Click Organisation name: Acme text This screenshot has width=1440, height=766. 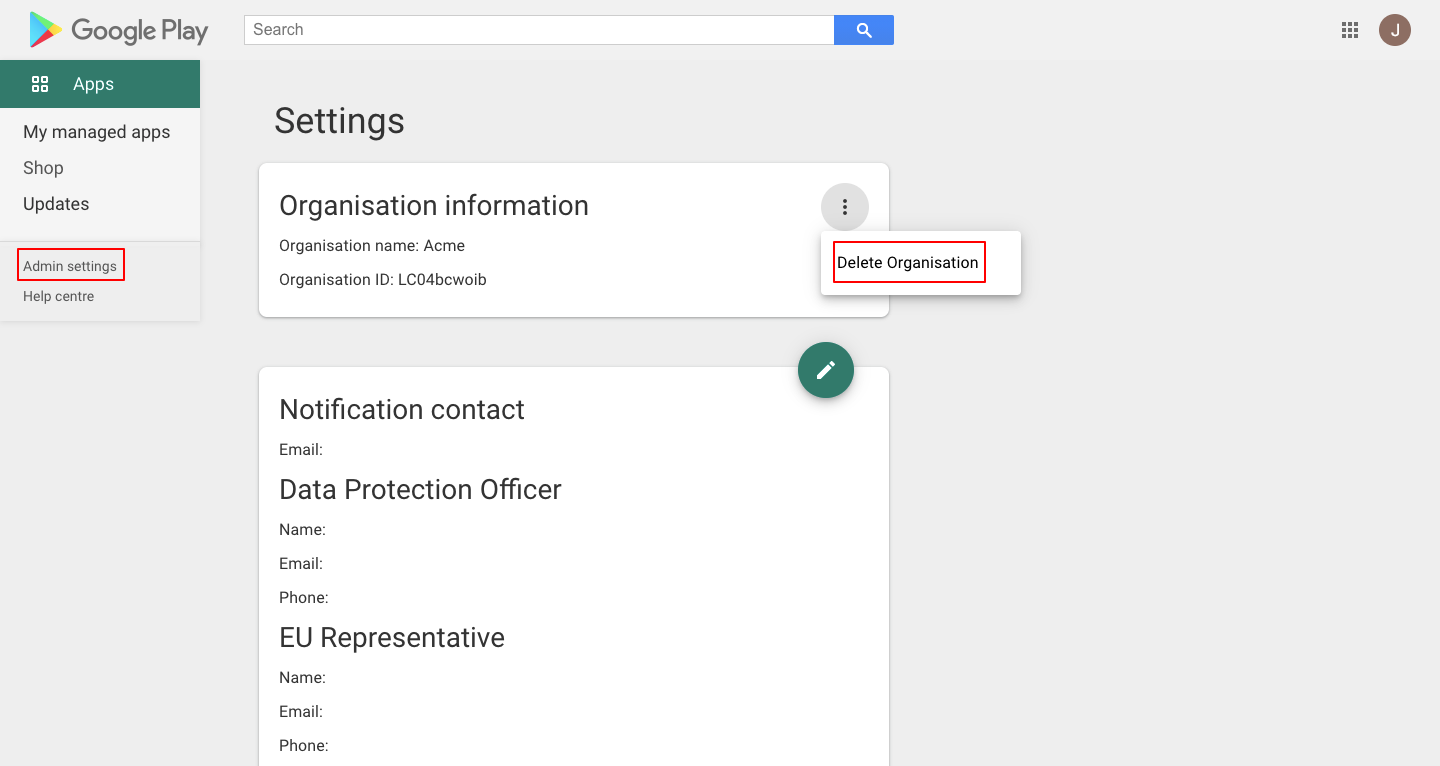pyautogui.click(x=372, y=246)
